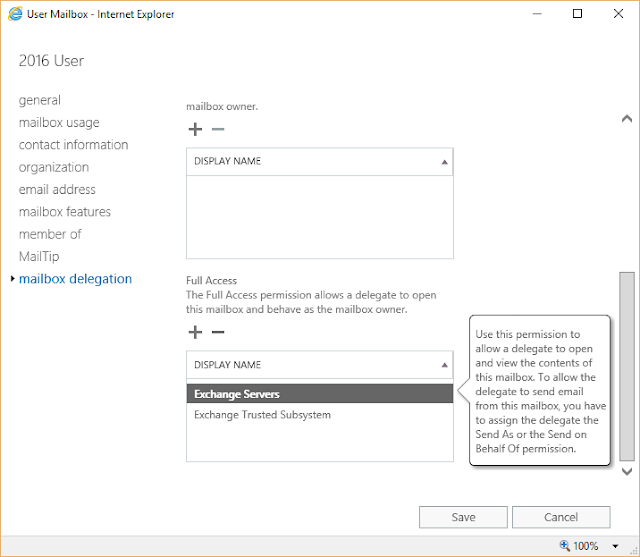Screen dimensions: 640x557
Task: Open the mailbox features section
Action: coord(65,212)
